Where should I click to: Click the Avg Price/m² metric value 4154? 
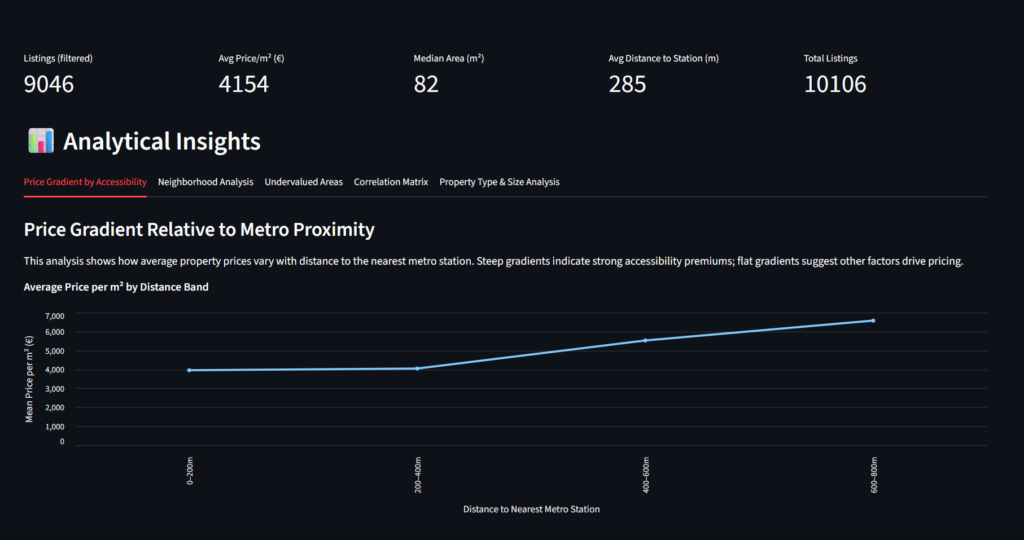point(244,84)
